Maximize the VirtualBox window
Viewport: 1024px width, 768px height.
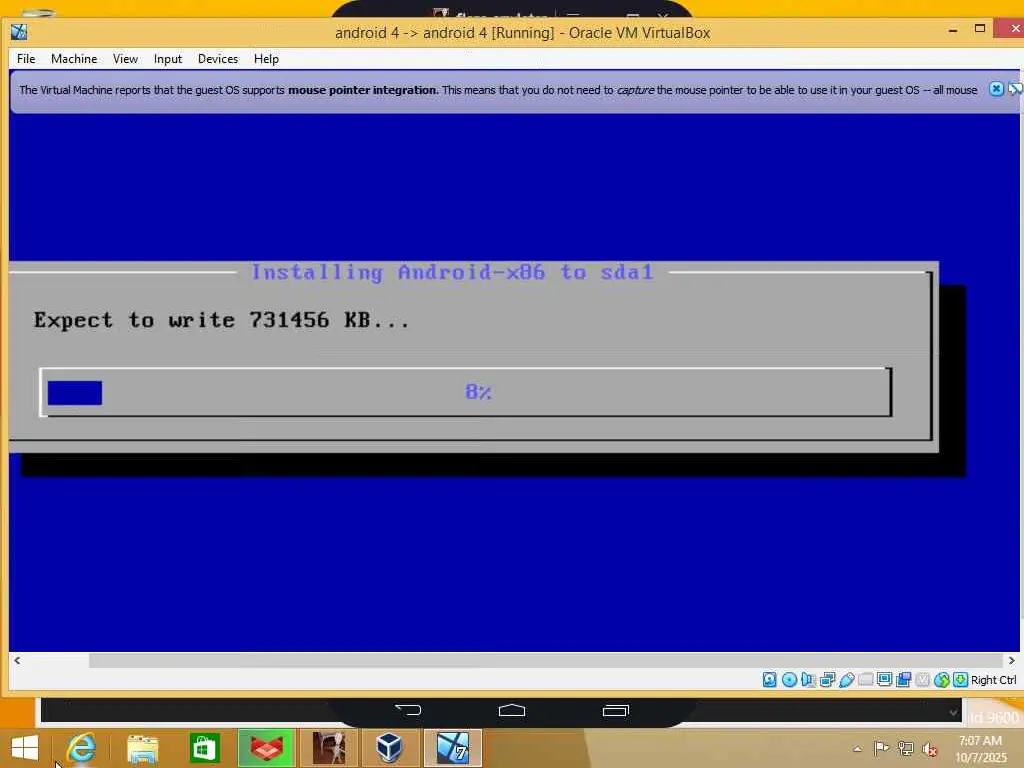tap(980, 29)
